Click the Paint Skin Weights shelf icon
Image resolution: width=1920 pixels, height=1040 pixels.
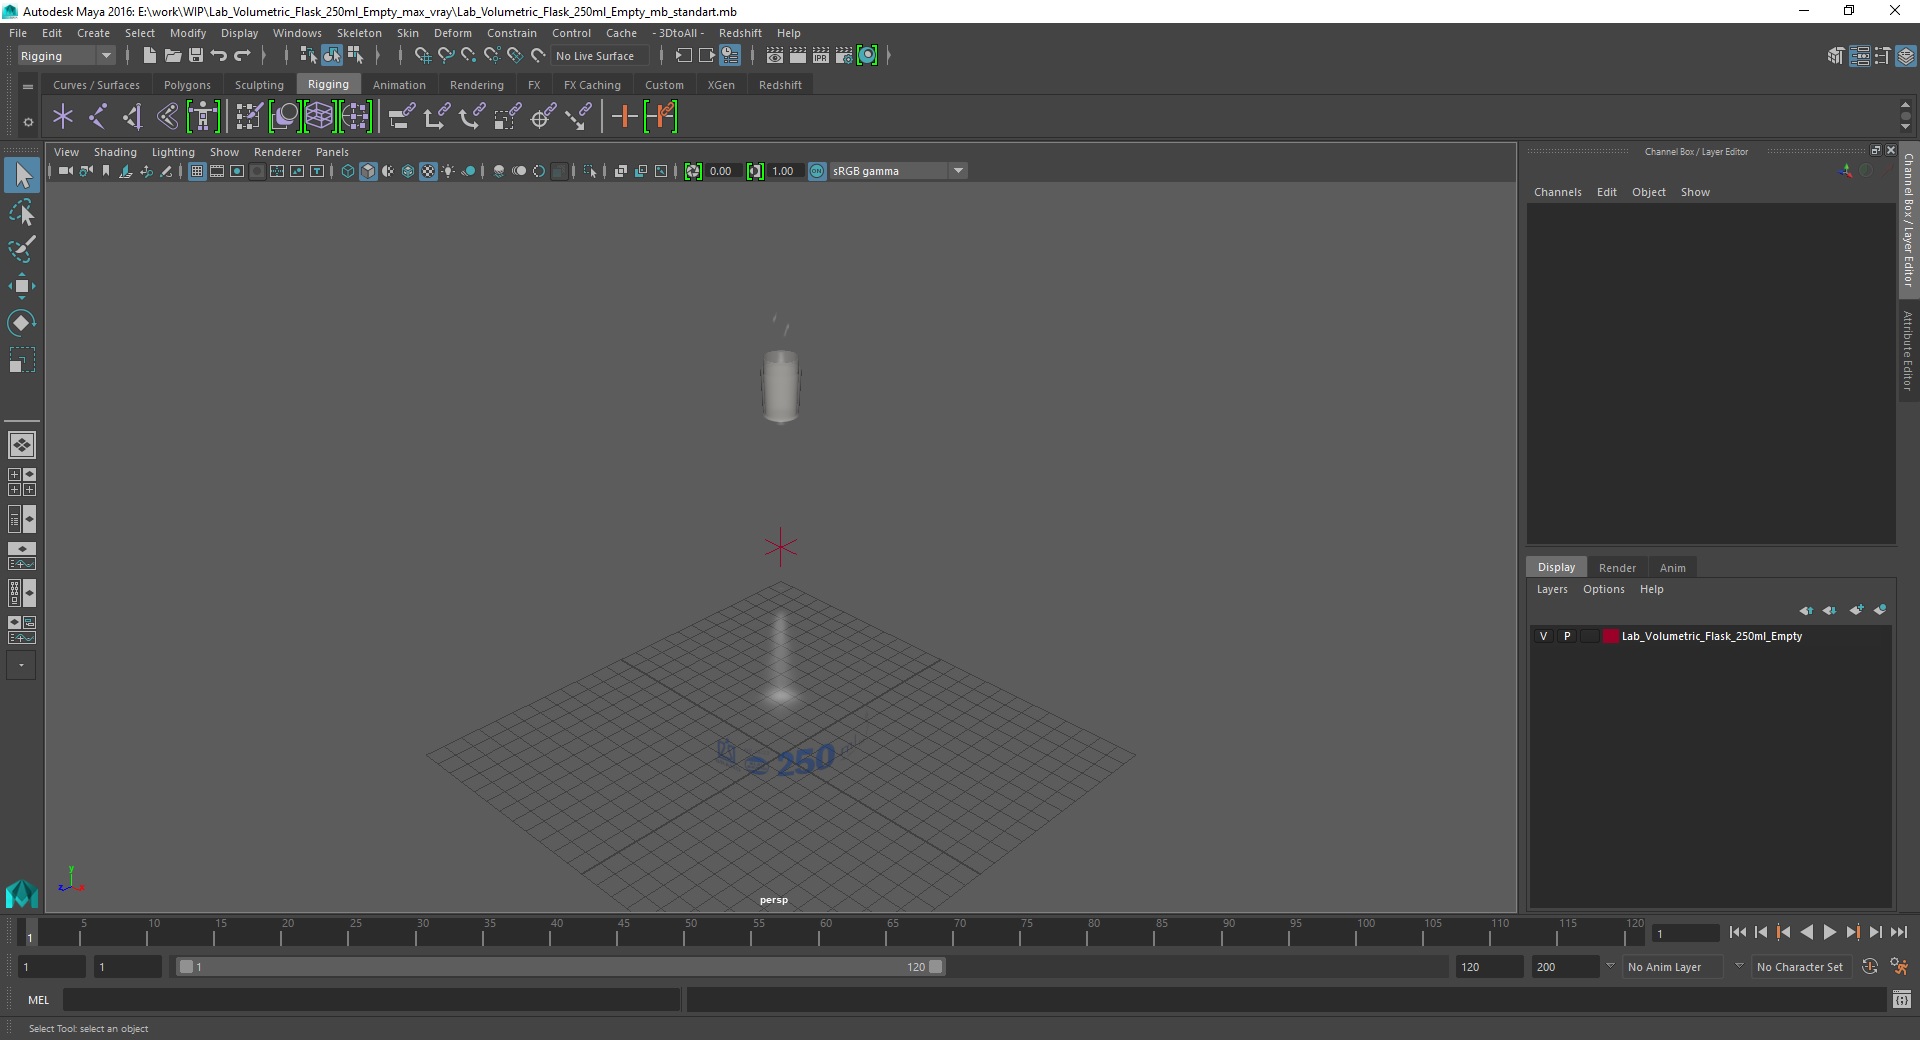coord(249,117)
